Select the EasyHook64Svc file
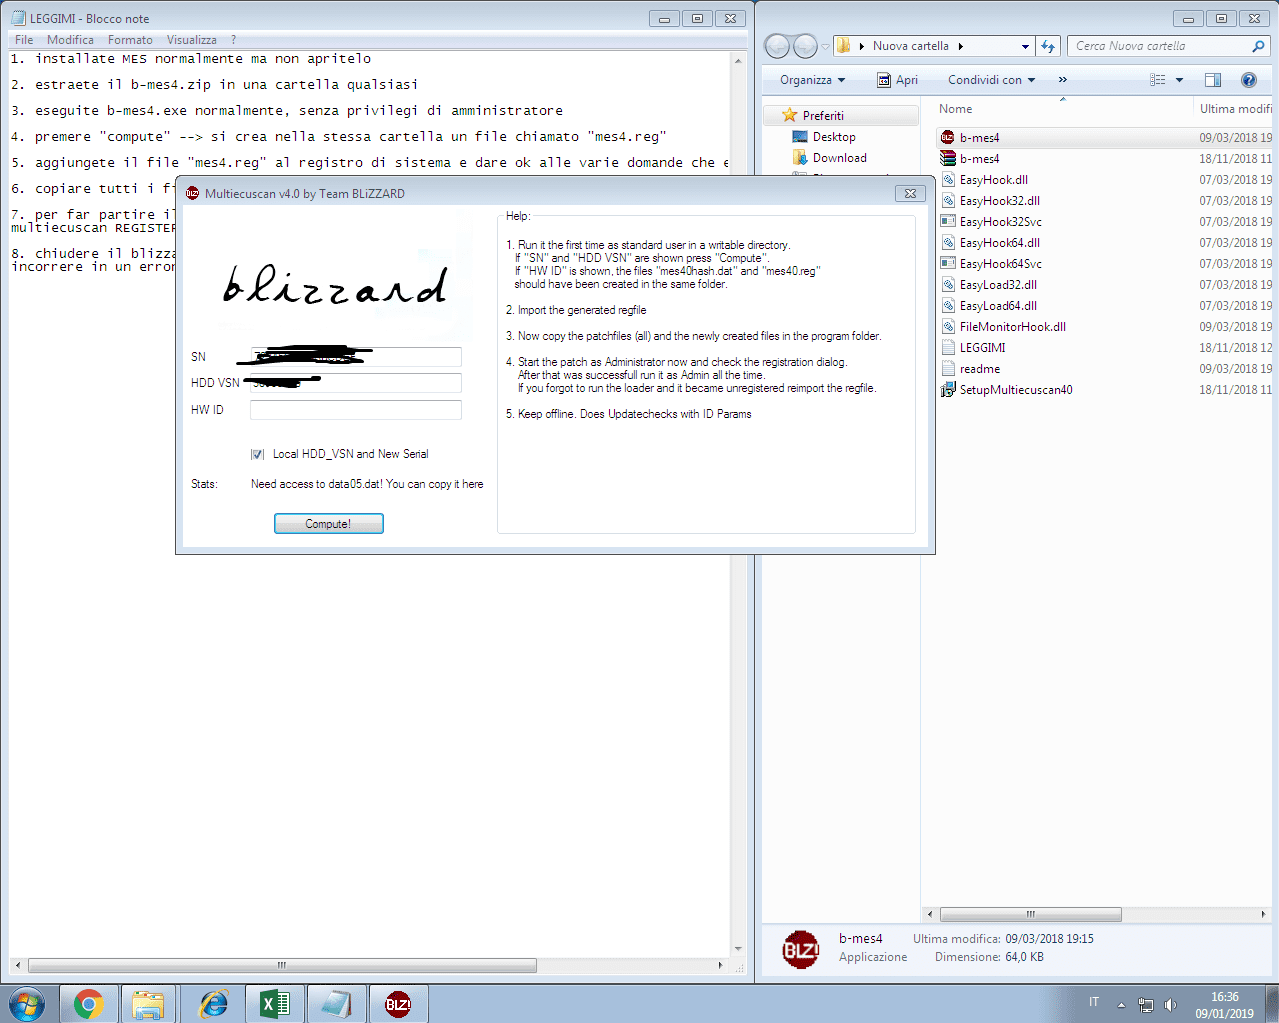1279x1023 pixels. tap(1000, 264)
